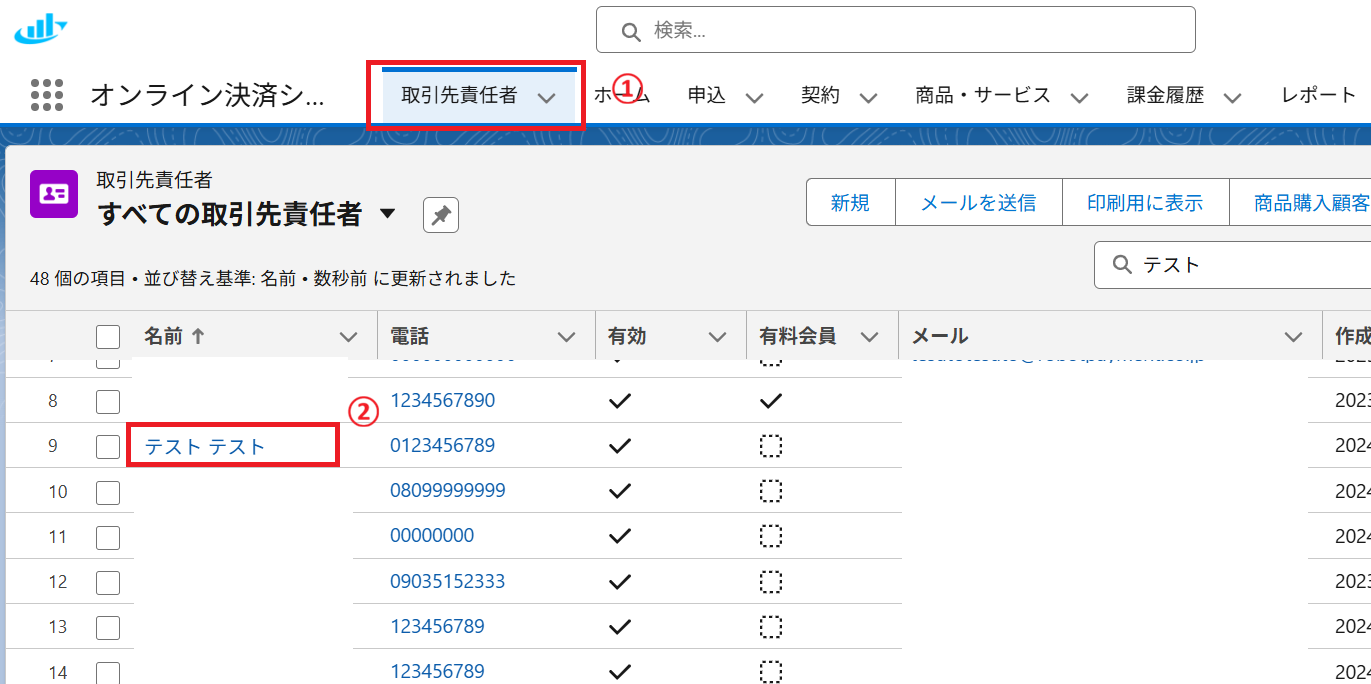Click the 新規 button
This screenshot has height=684, width=1371.
[x=850, y=203]
